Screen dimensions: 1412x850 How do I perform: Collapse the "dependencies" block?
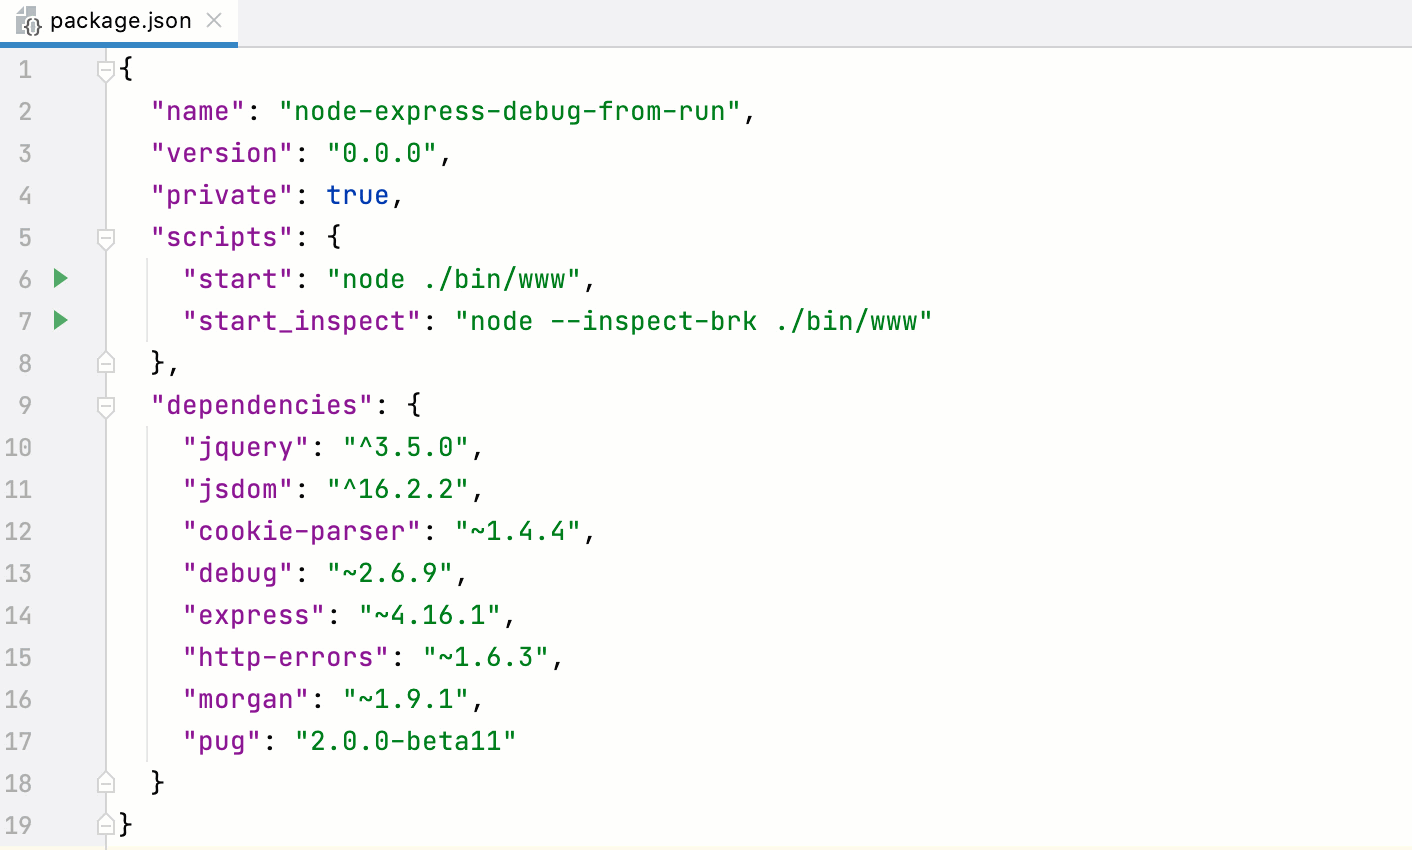[x=105, y=405]
